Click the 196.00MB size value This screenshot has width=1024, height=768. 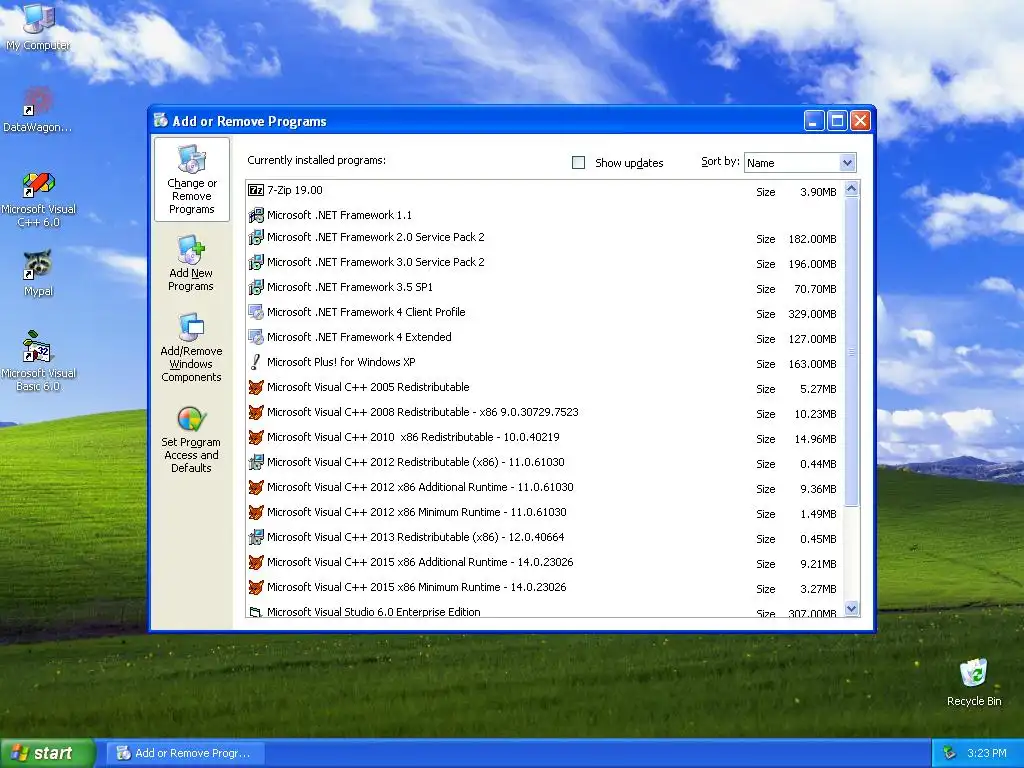pos(812,264)
